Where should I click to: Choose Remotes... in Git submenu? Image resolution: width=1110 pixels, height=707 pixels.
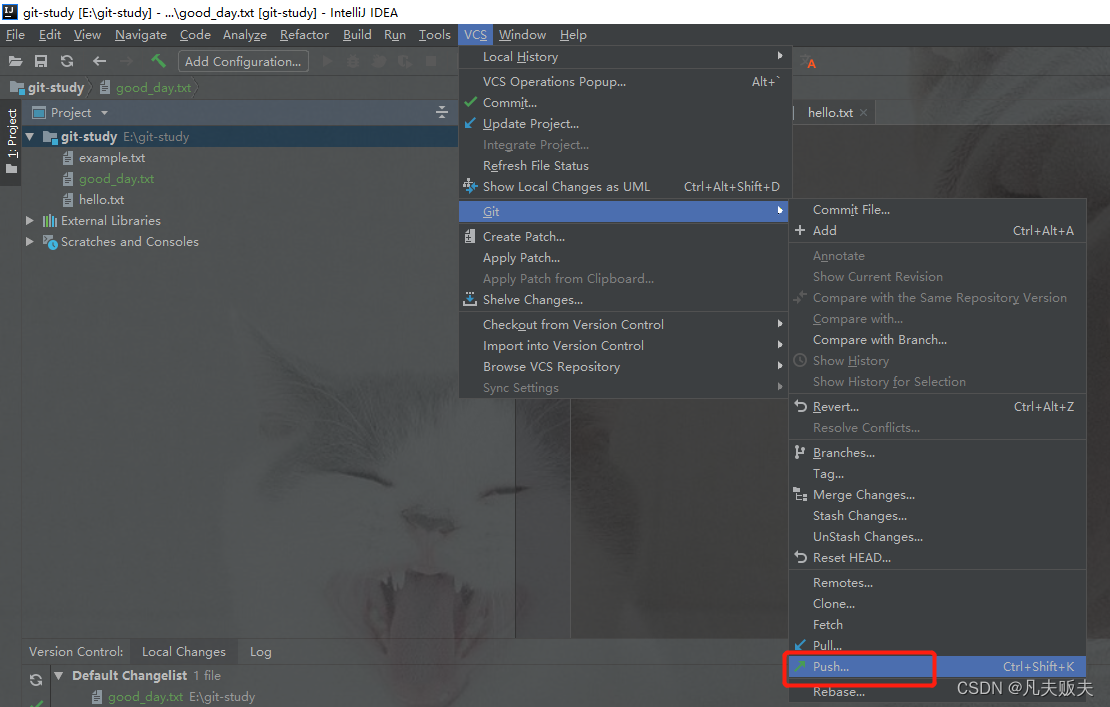938,583
